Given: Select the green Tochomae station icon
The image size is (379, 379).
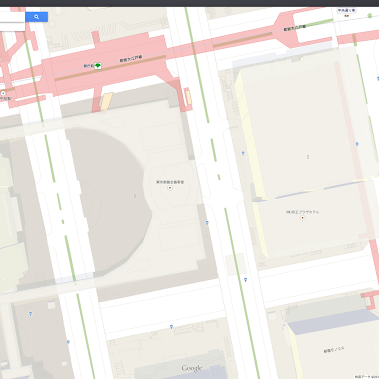Looking at the screenshot, I should 98,66.
